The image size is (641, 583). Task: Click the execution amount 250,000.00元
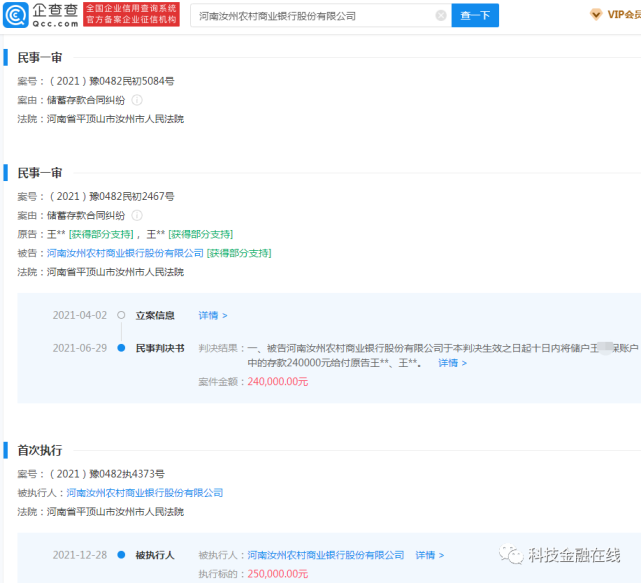click(278, 574)
